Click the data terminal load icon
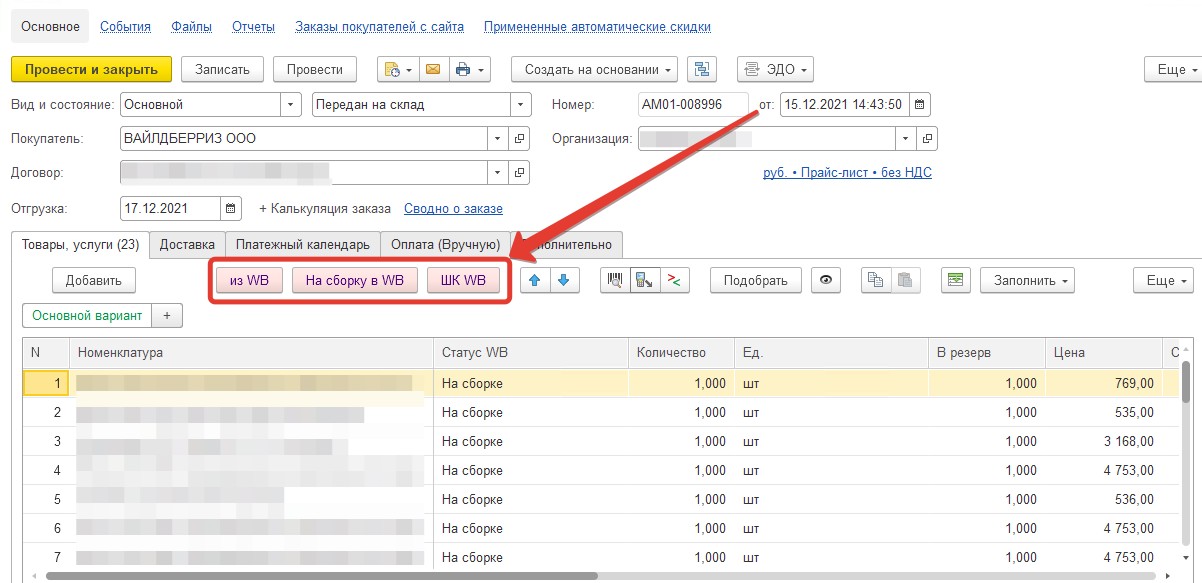This screenshot has height=583, width=1202. [645, 280]
